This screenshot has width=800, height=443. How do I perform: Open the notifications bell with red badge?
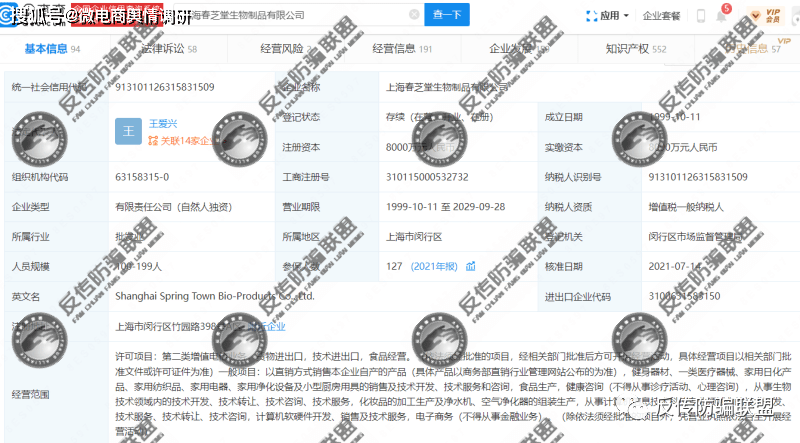[723, 16]
